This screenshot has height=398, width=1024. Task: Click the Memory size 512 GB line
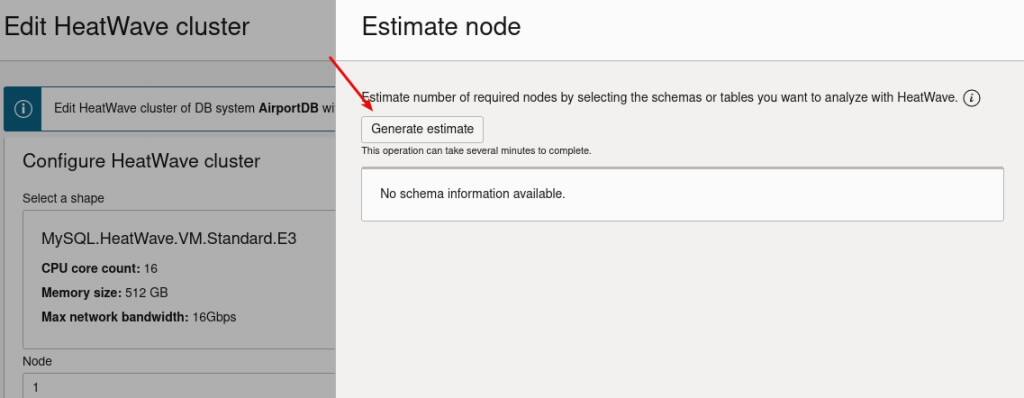[104, 293]
